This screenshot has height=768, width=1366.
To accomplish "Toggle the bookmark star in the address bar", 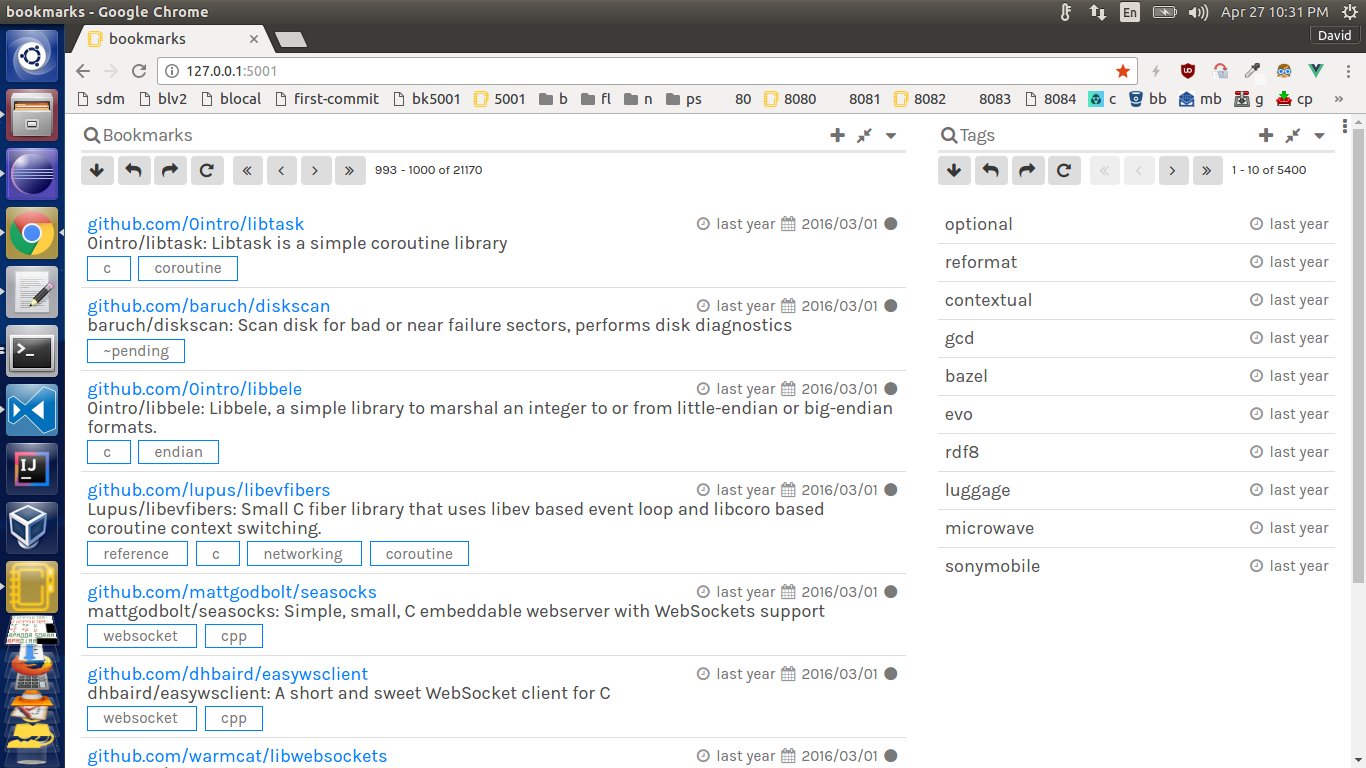I will point(1122,71).
